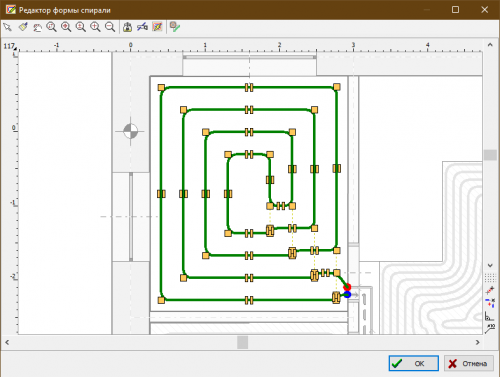Viewport: 500px width, 377px height.
Task: Click the vertical scrollbar down arrow
Action: click(x=490, y=265)
